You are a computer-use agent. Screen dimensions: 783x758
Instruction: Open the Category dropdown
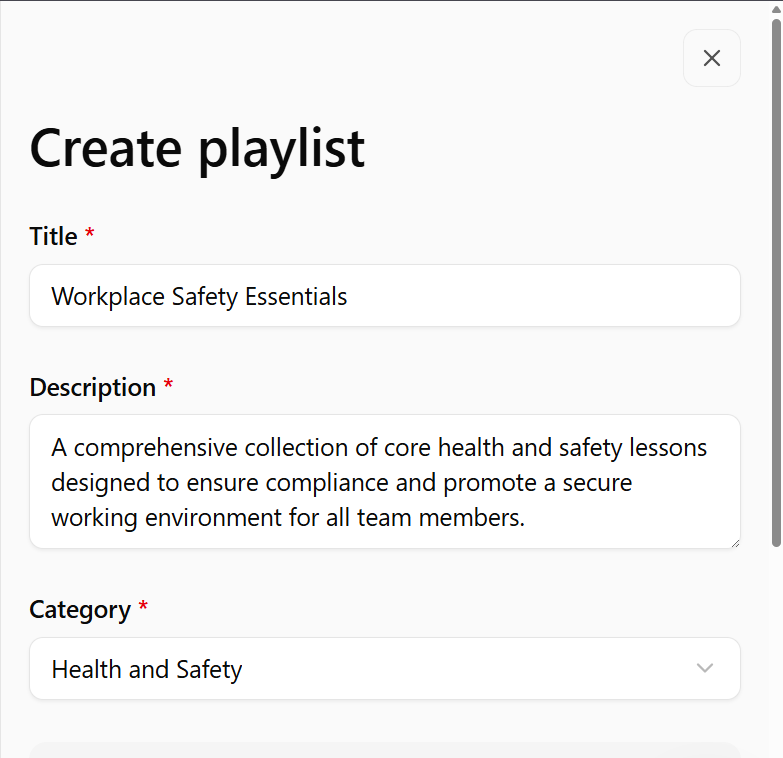[x=385, y=669]
